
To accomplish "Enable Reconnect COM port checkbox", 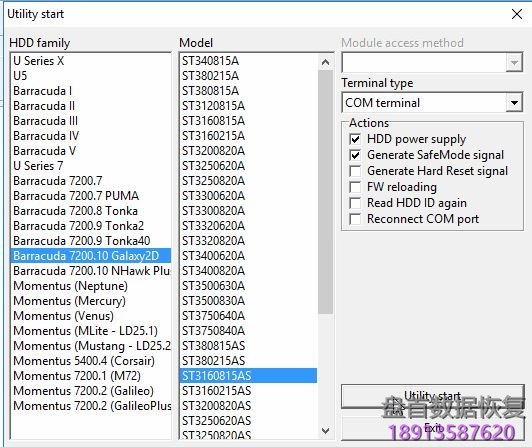I will 355,219.
